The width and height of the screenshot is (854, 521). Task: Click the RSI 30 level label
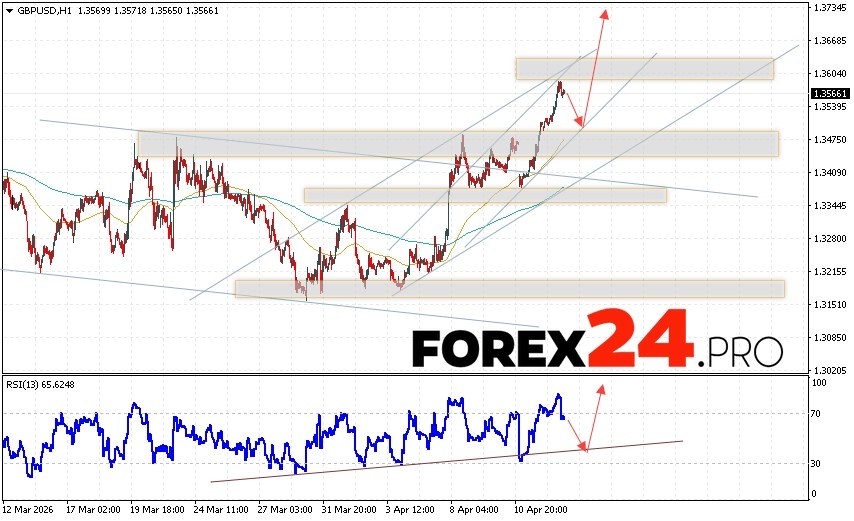coord(817,464)
